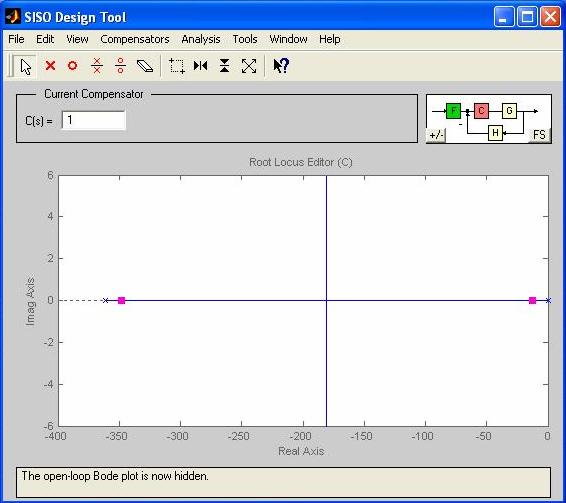The width and height of the screenshot is (566, 503).
Task: Select the arrow pointer tool
Action: pyautogui.click(x=26, y=66)
